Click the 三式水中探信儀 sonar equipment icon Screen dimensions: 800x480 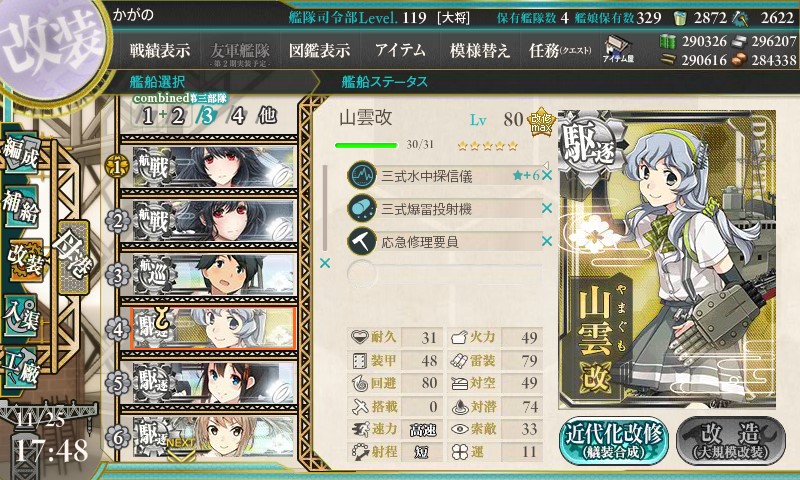coord(362,175)
